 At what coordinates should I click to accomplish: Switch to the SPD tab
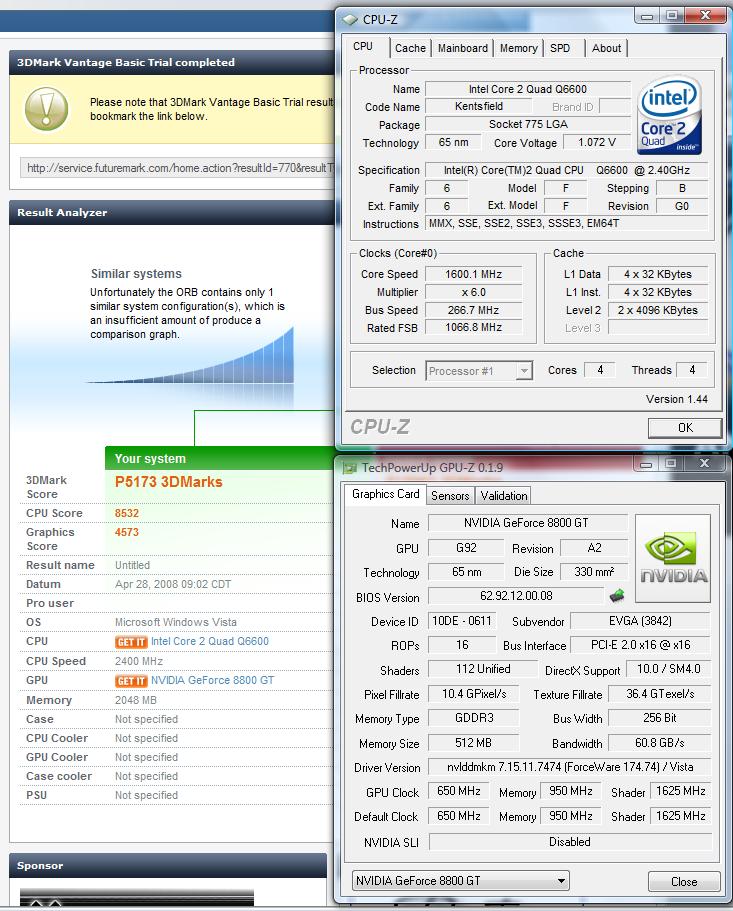[560, 48]
